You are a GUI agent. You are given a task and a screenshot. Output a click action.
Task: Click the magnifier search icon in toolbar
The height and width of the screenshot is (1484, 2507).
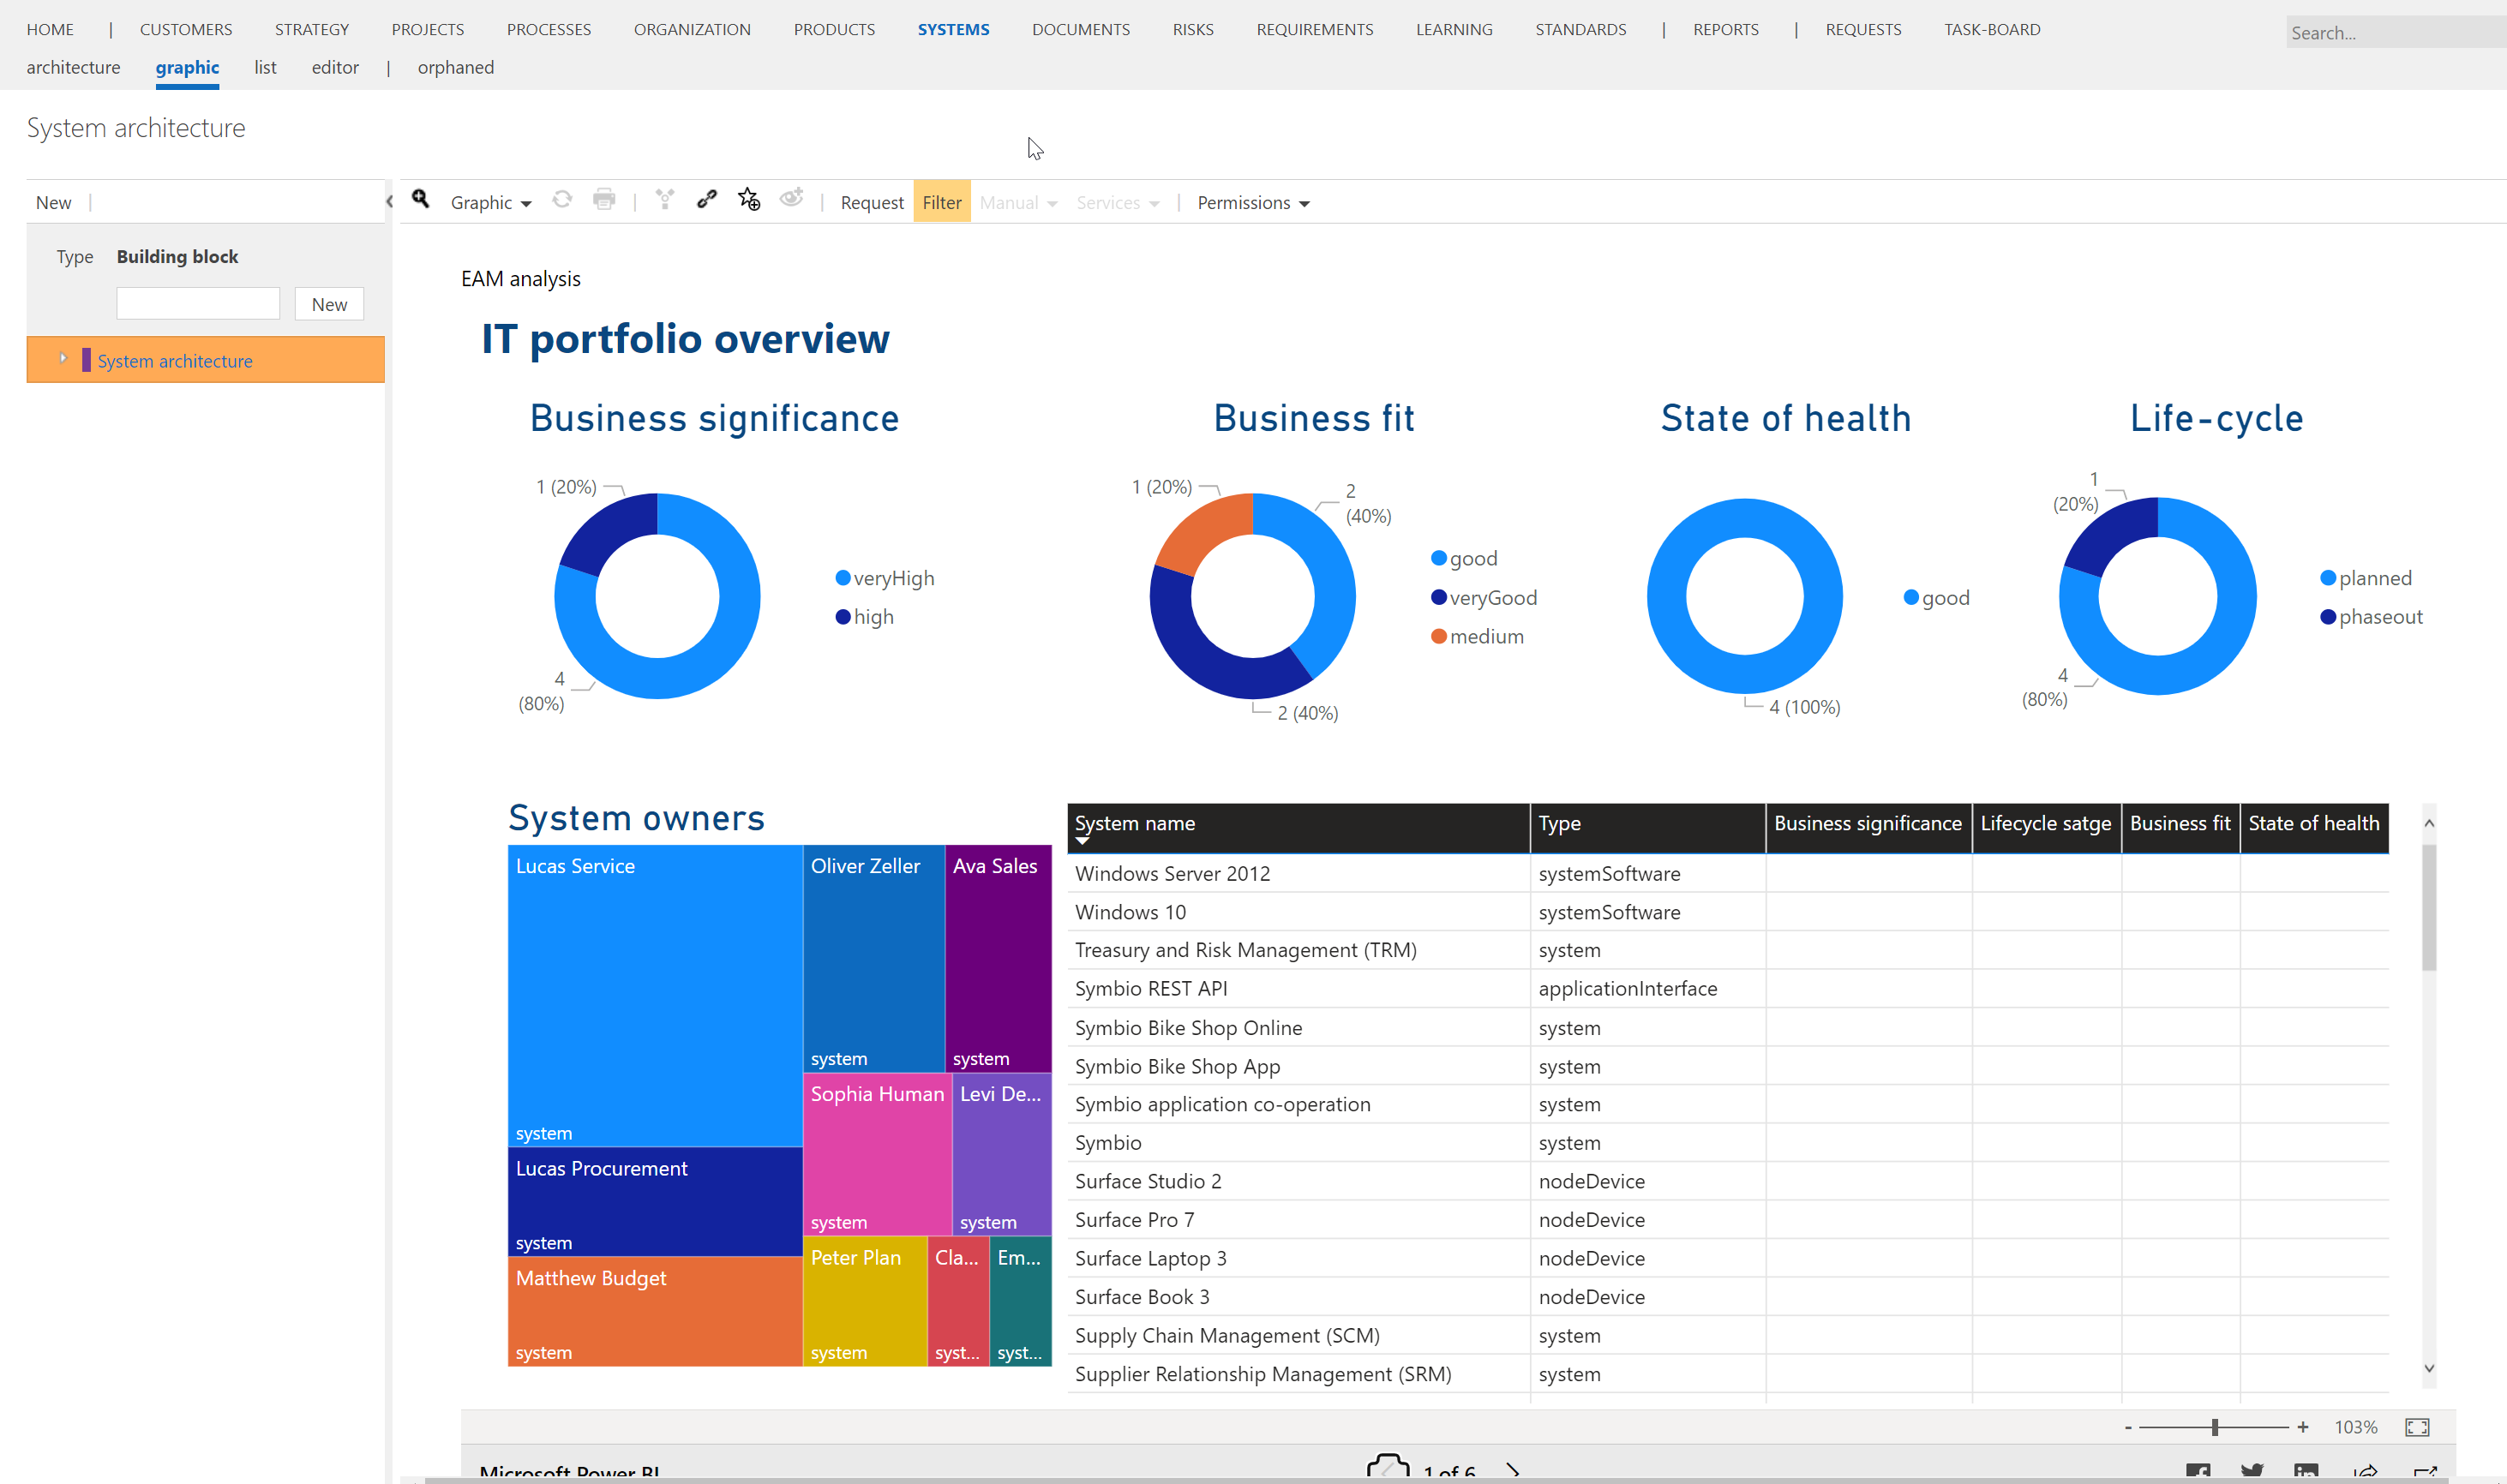point(421,200)
